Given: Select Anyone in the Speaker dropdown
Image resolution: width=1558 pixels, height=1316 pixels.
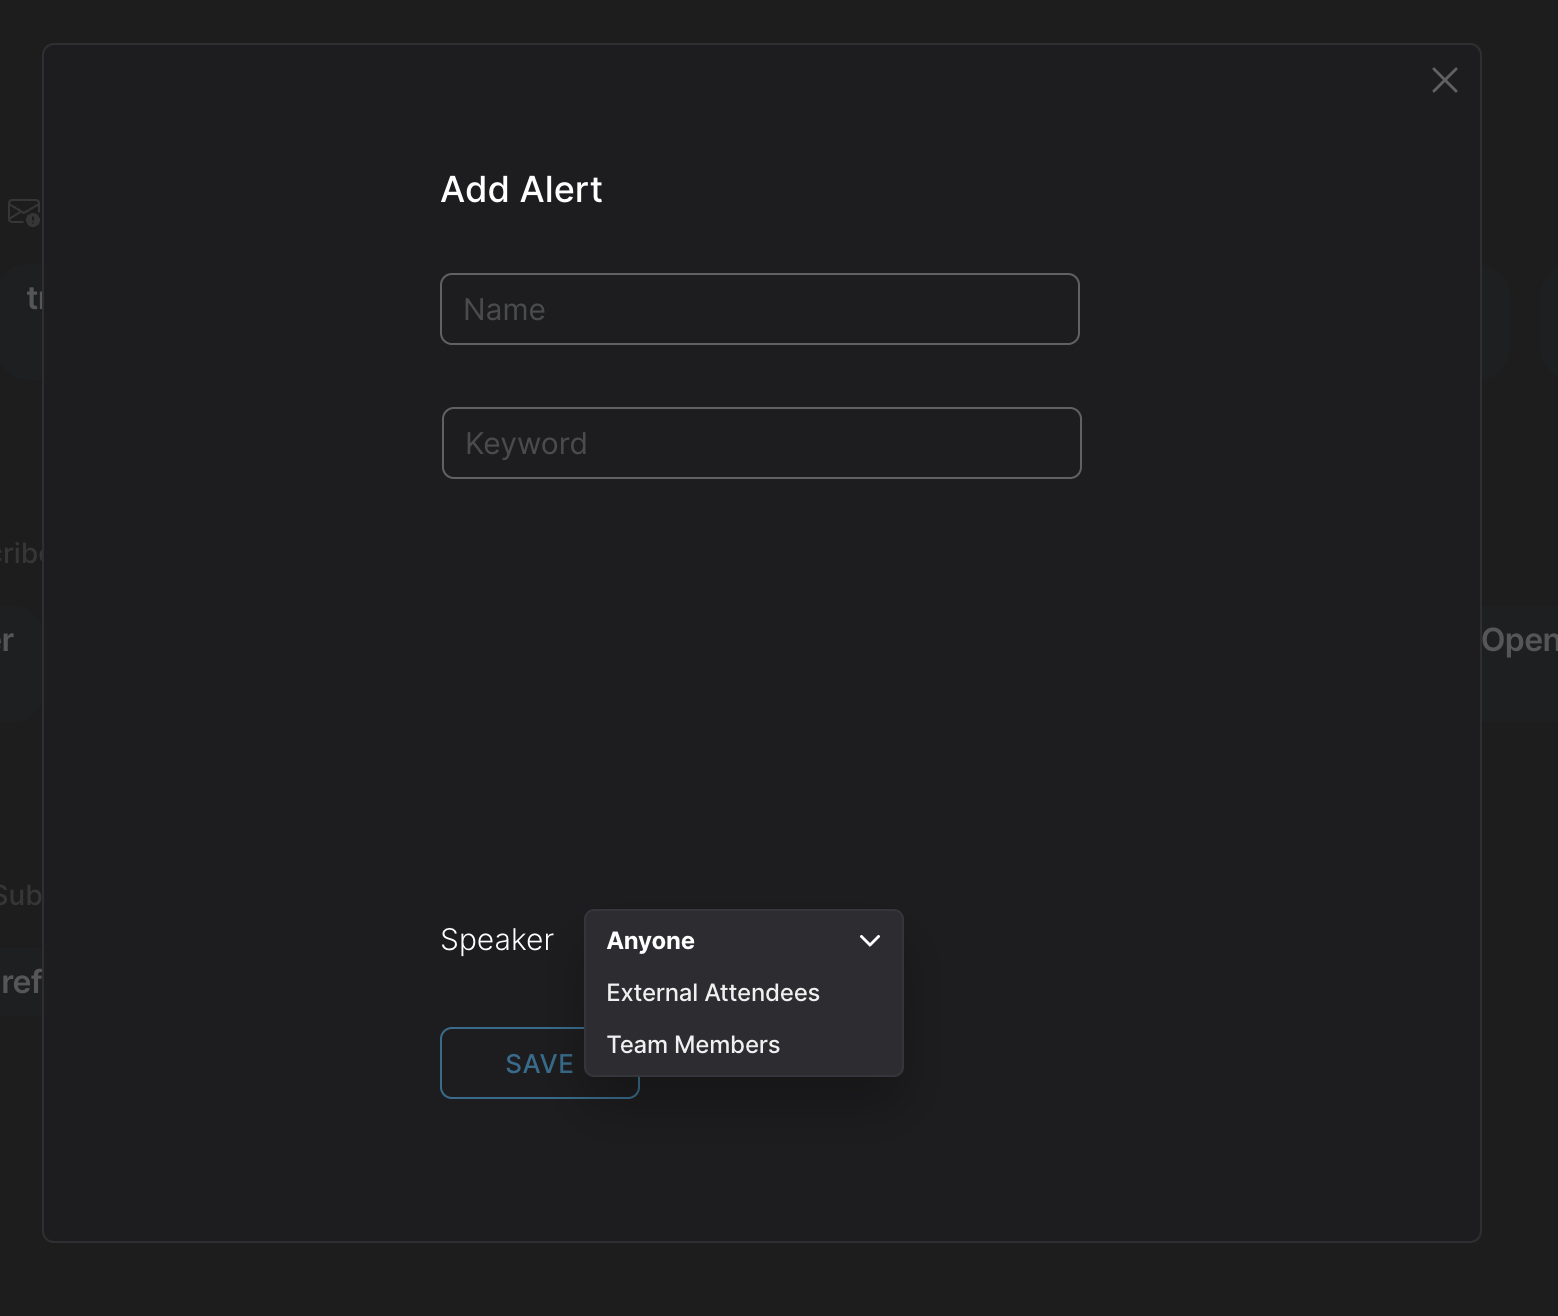Looking at the screenshot, I should click(x=651, y=941).
